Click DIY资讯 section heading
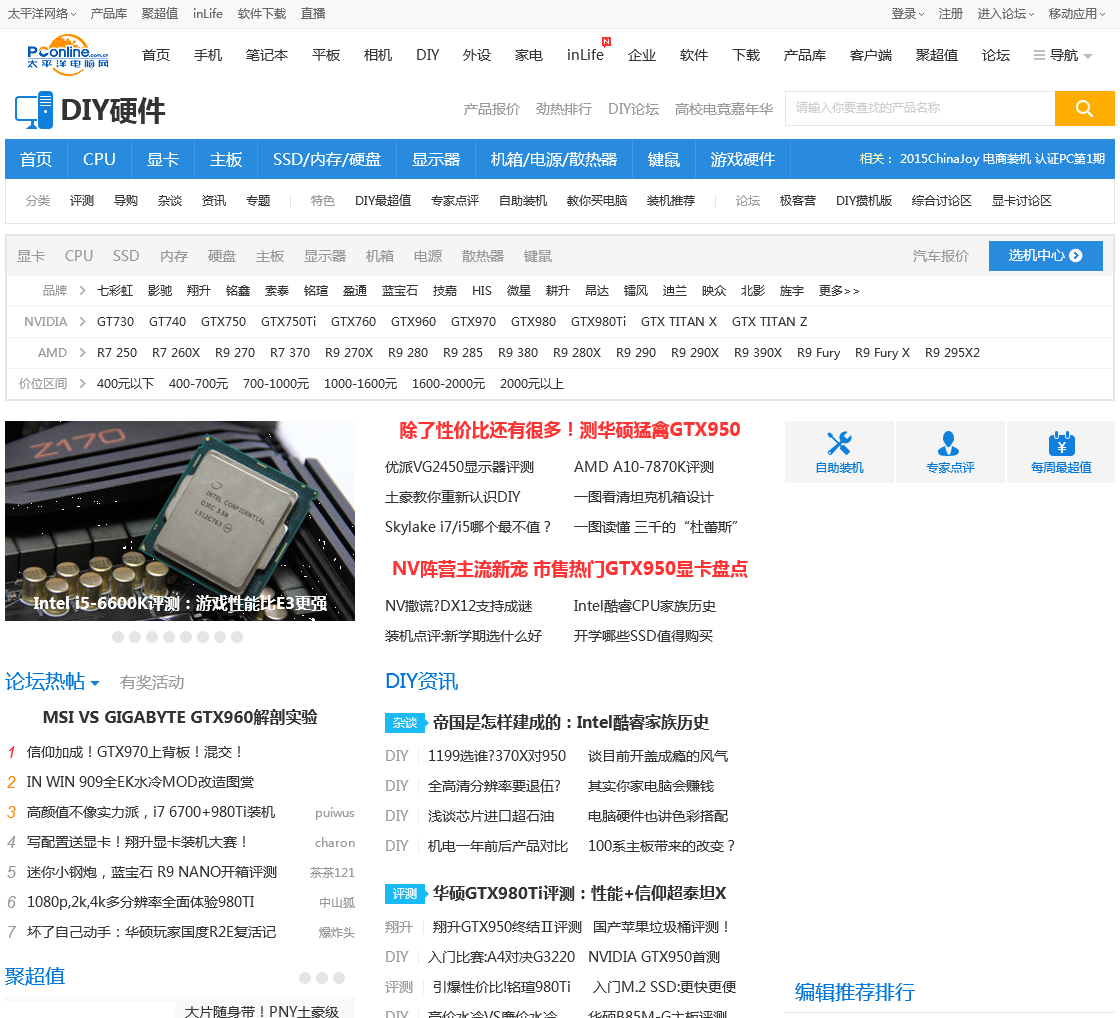1120x1018 pixels. tap(421, 682)
